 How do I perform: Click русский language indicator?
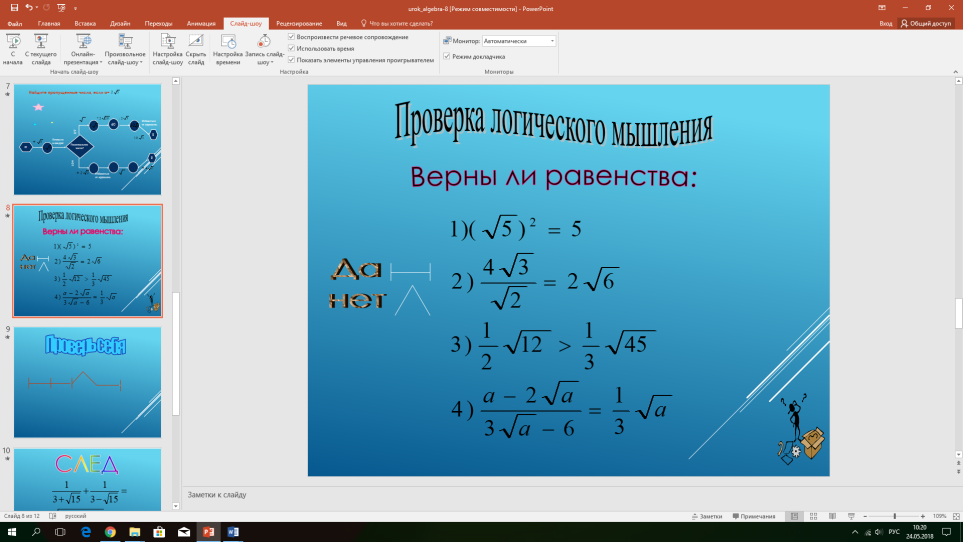(76, 516)
